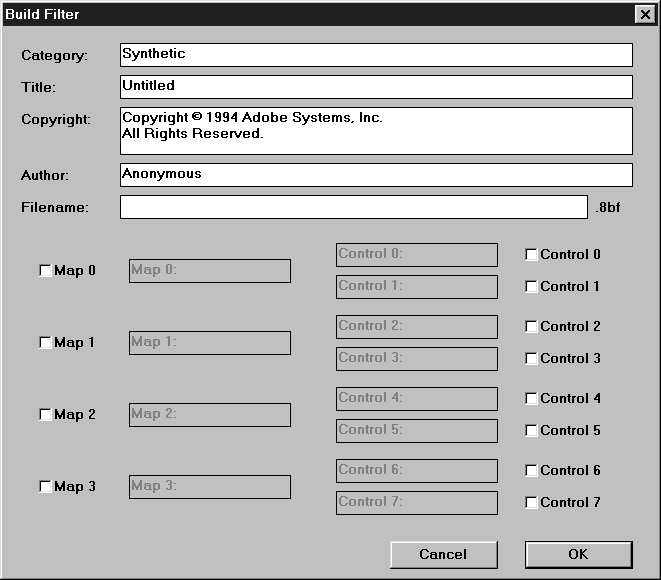The image size is (661, 580).
Task: Check the Control 6 option
Action: (532, 471)
